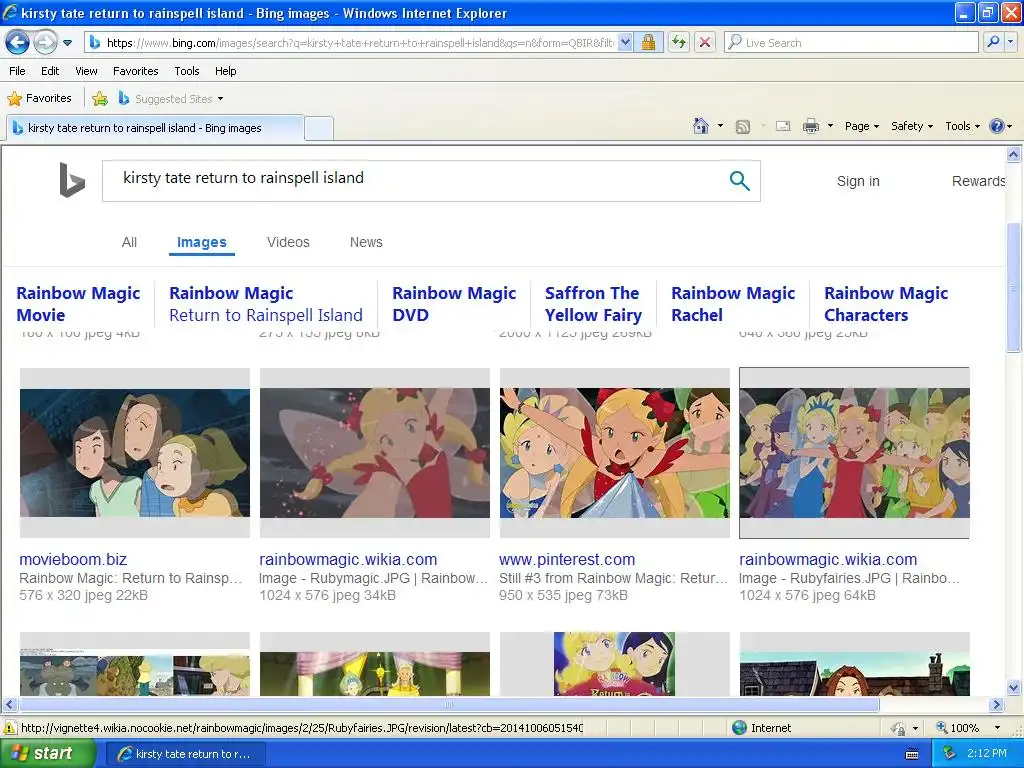Open the Favorites menu
1024x768 pixels.
[x=135, y=71]
